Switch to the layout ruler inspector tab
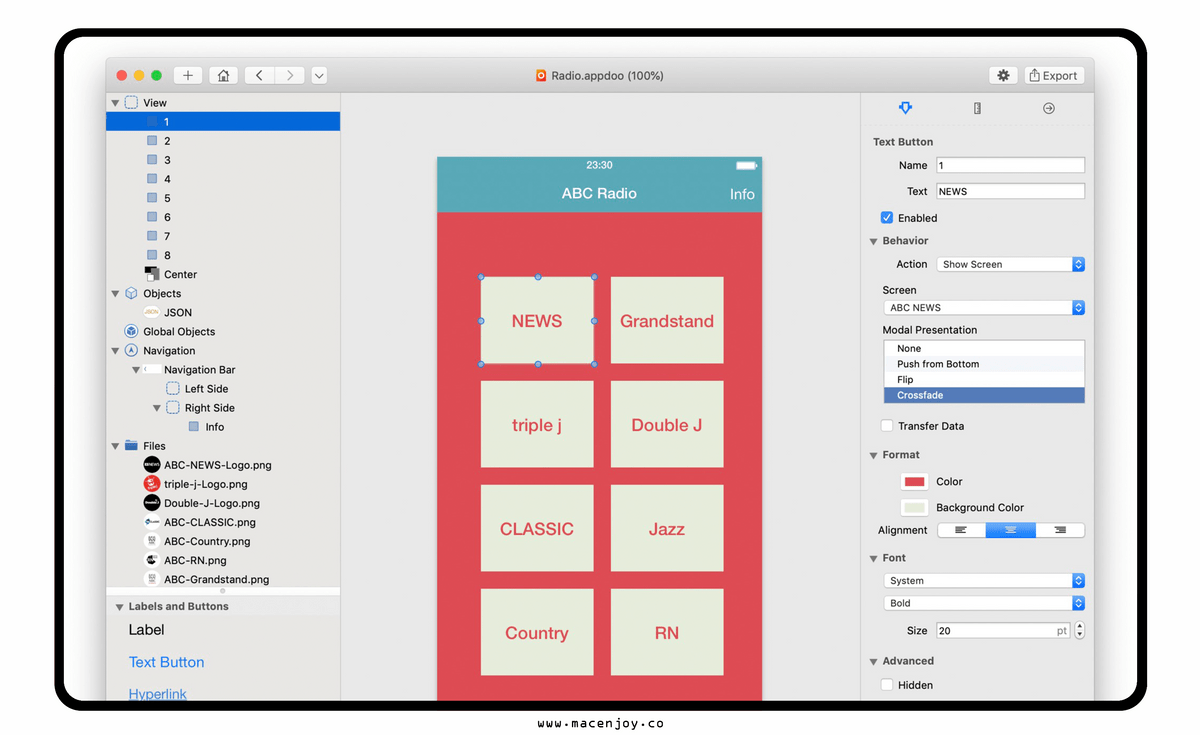Viewport: 1200px width, 735px height. [977, 108]
